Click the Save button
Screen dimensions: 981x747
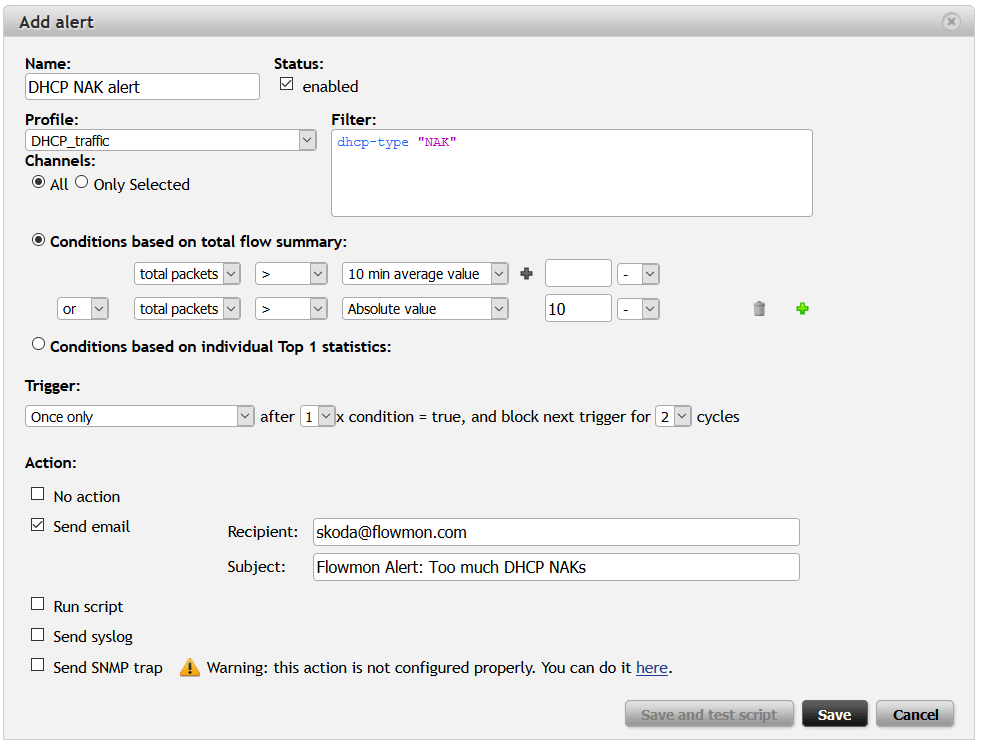pos(834,714)
